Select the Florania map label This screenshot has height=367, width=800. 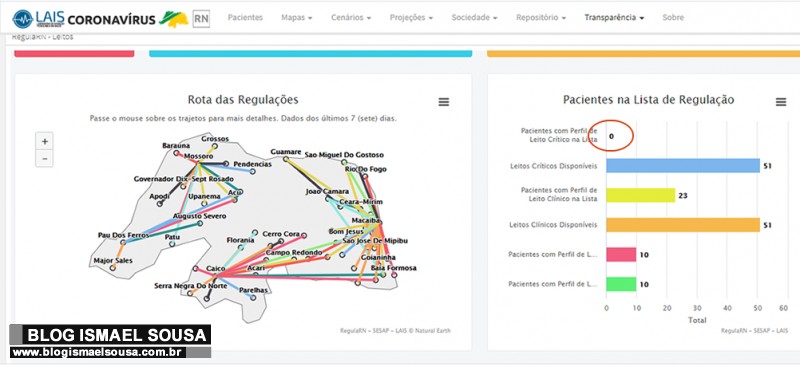pos(240,240)
